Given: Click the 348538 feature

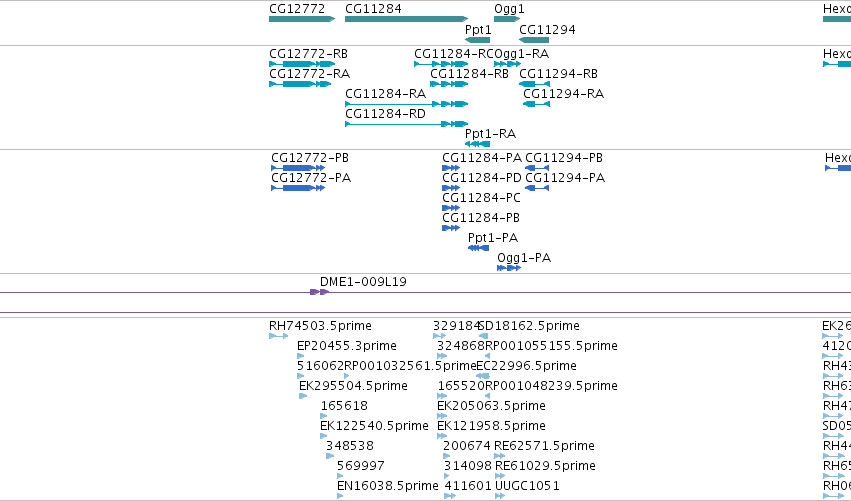Looking at the screenshot, I should (x=330, y=457).
